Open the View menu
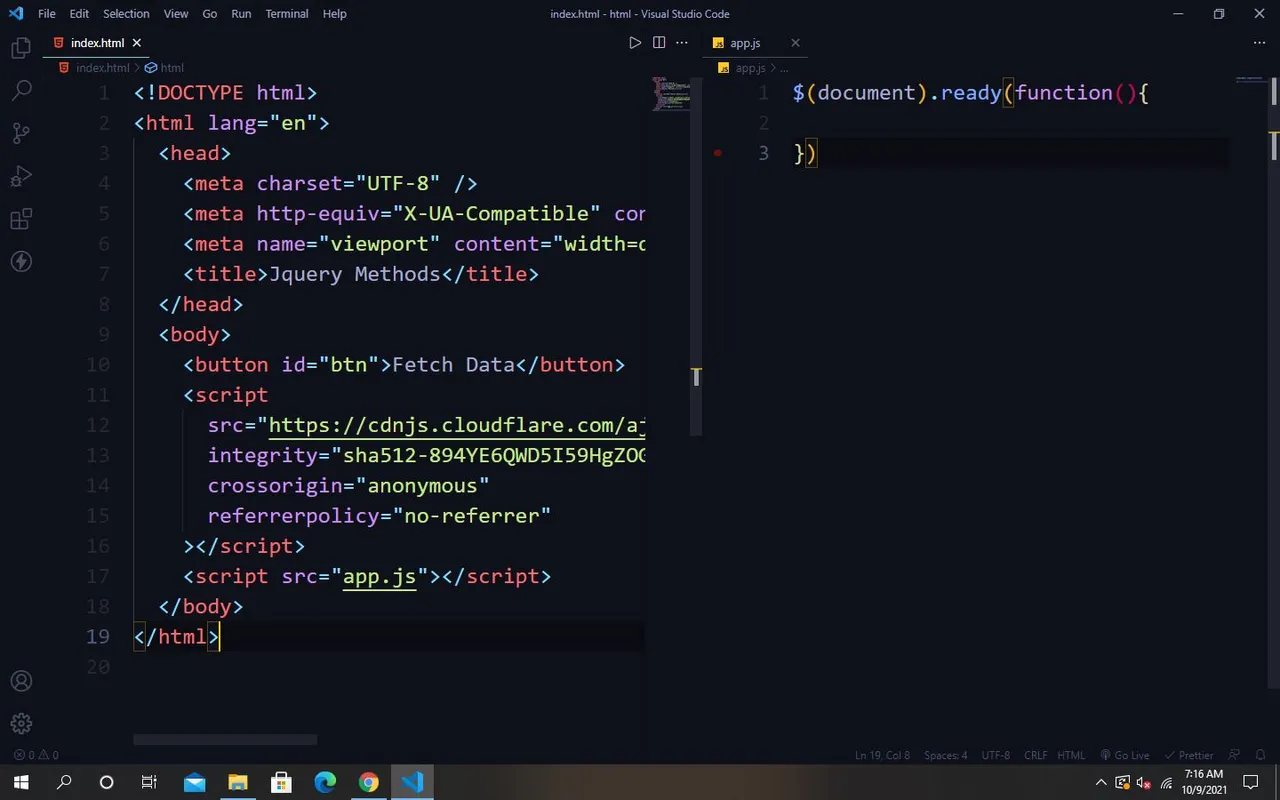Screen dimensions: 1280x800 [176, 14]
